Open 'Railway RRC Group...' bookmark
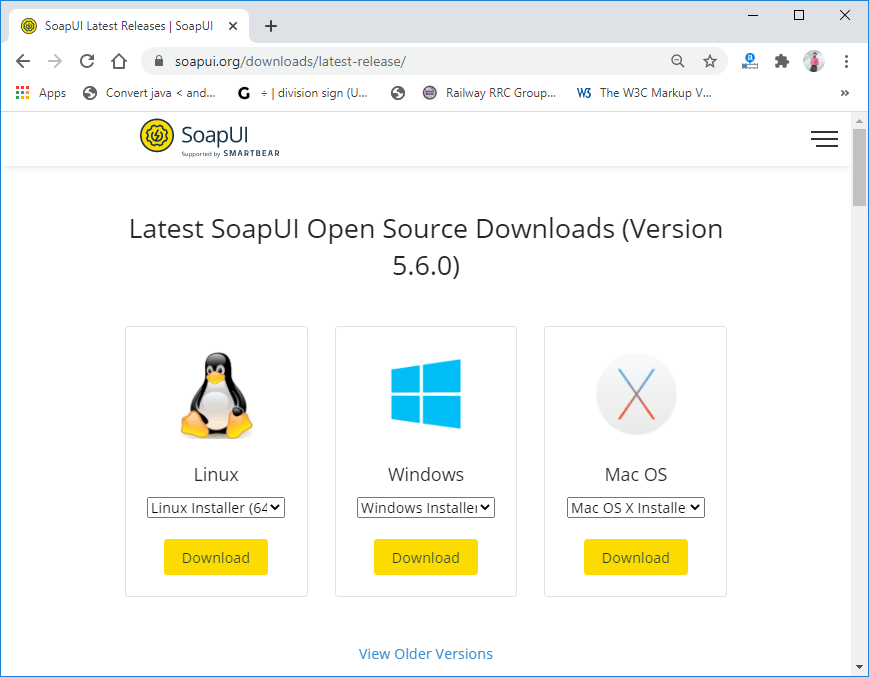Screen dimensions: 869x677 point(489,93)
